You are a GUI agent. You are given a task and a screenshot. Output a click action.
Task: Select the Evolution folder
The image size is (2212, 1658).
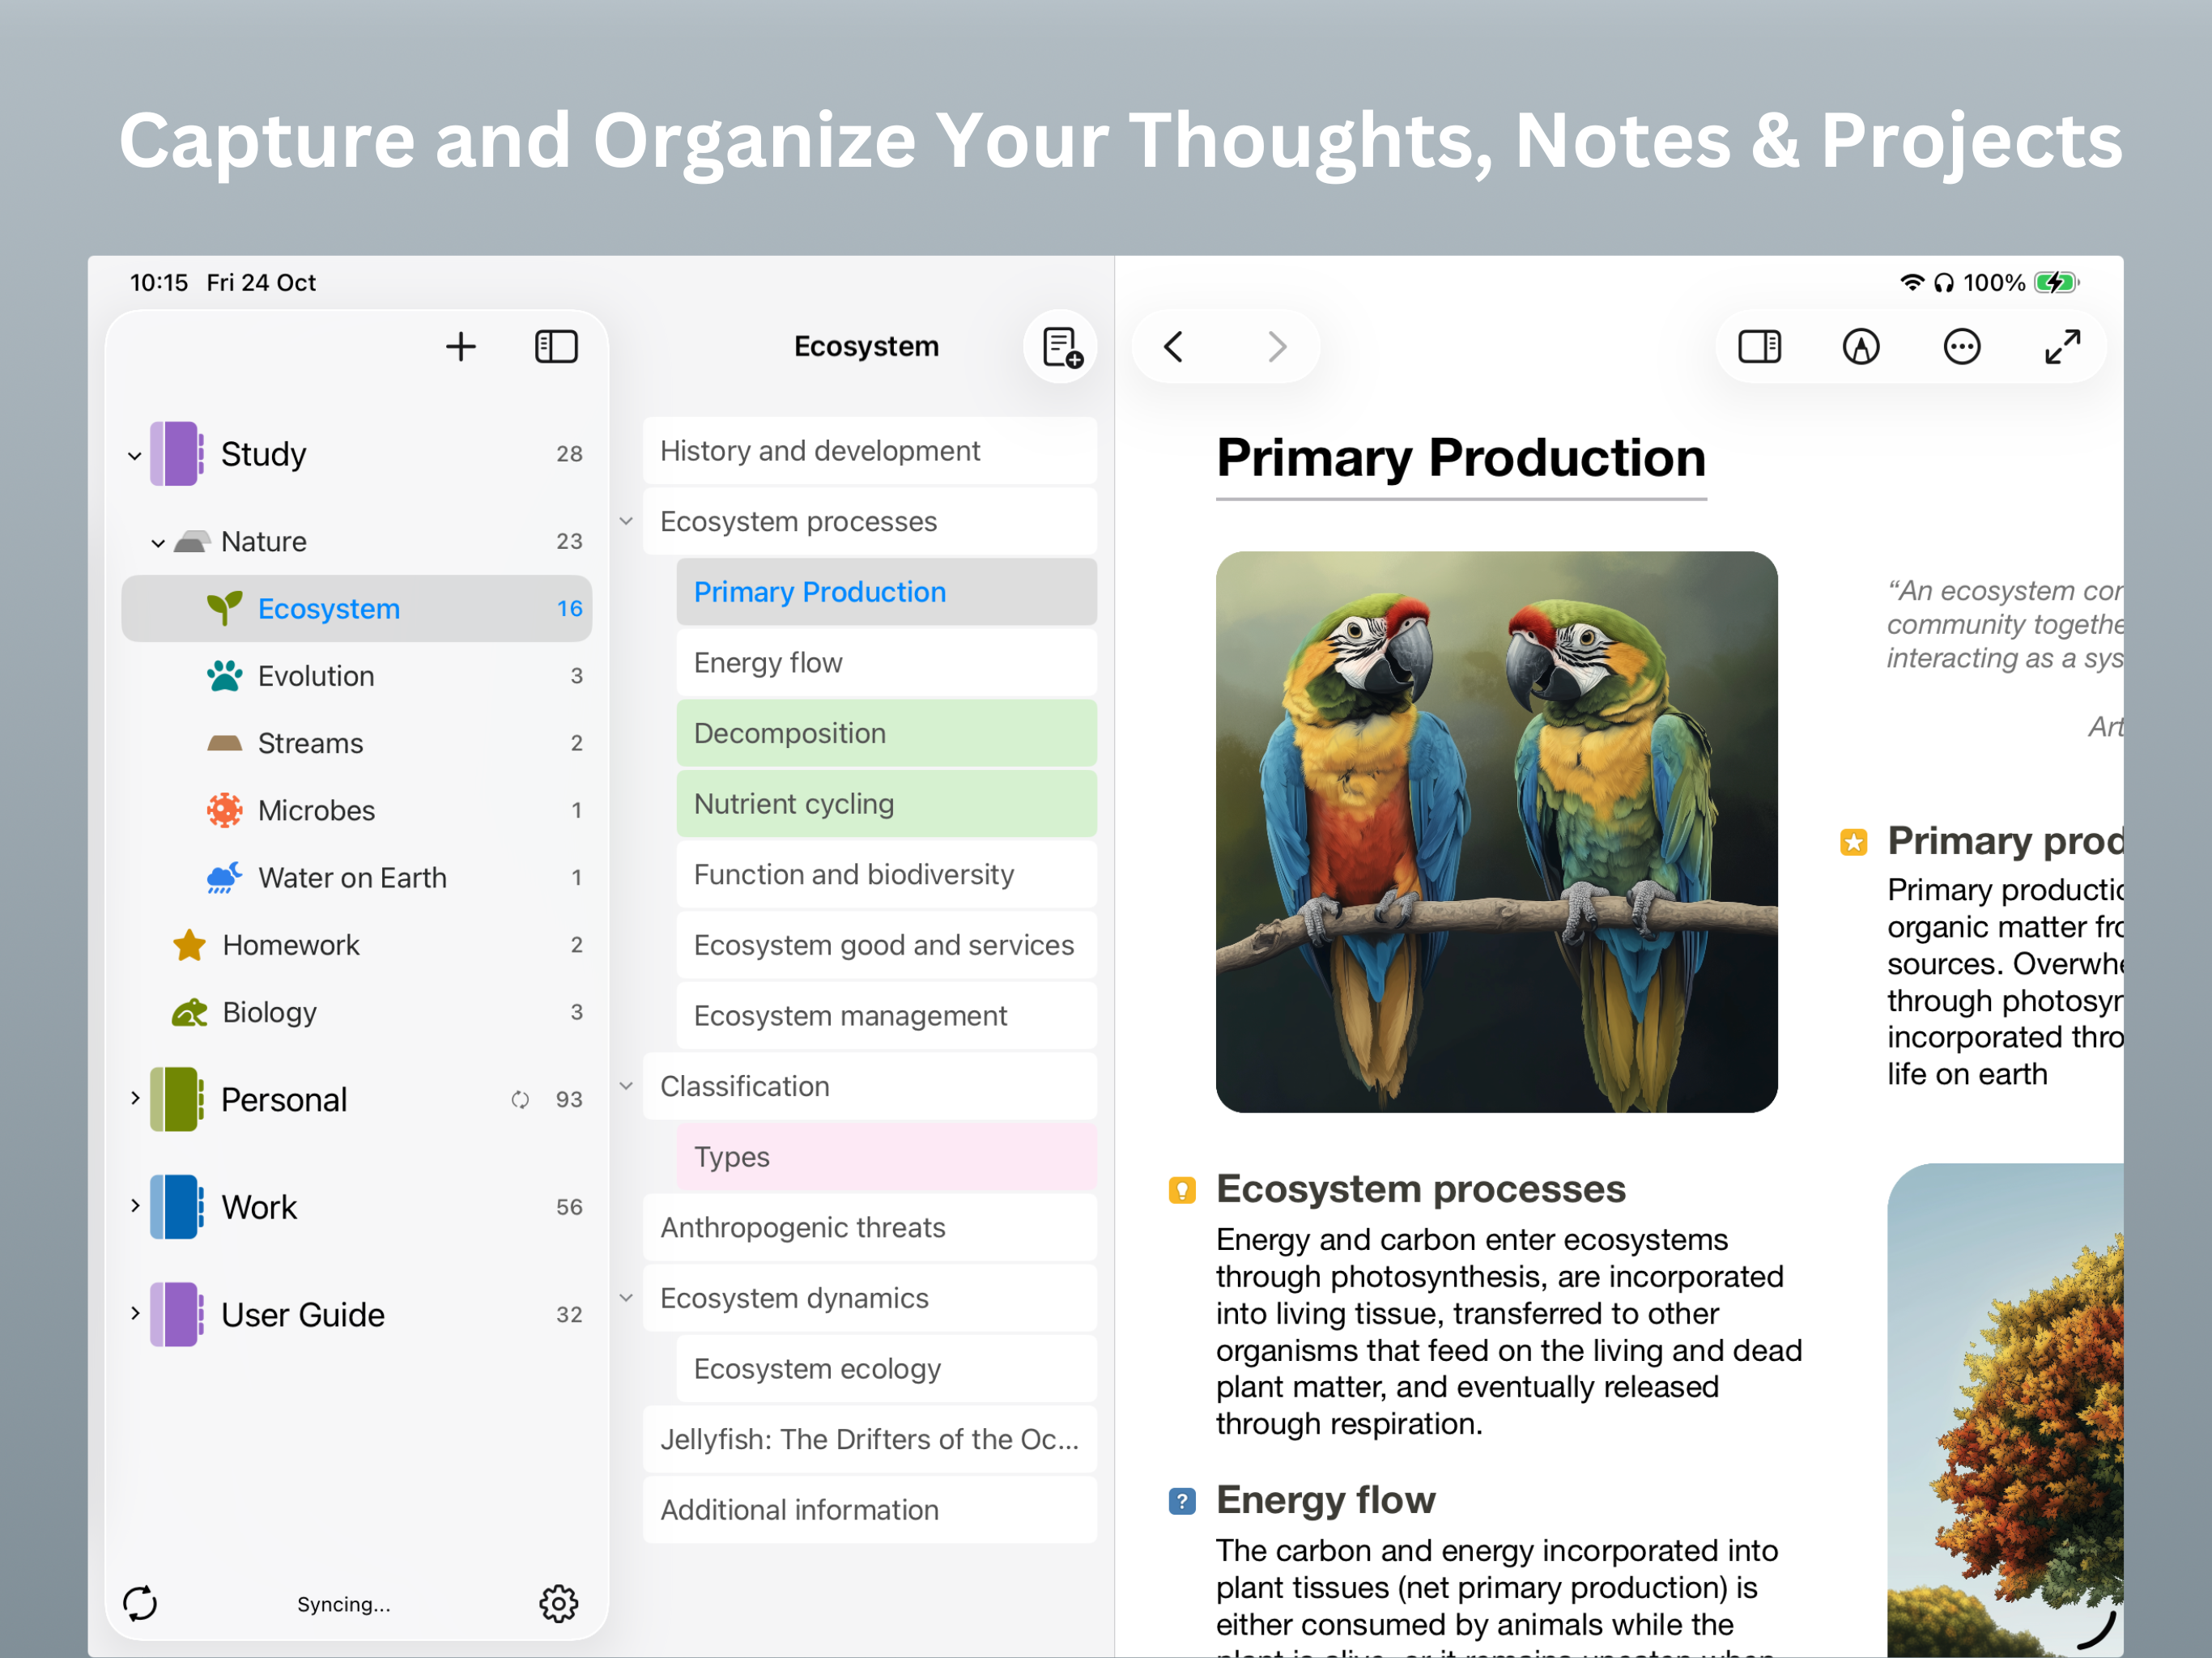click(316, 676)
